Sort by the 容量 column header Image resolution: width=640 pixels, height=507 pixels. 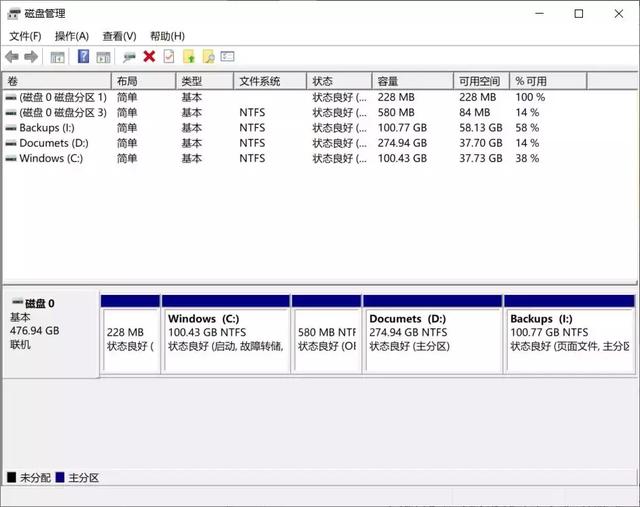coord(413,81)
